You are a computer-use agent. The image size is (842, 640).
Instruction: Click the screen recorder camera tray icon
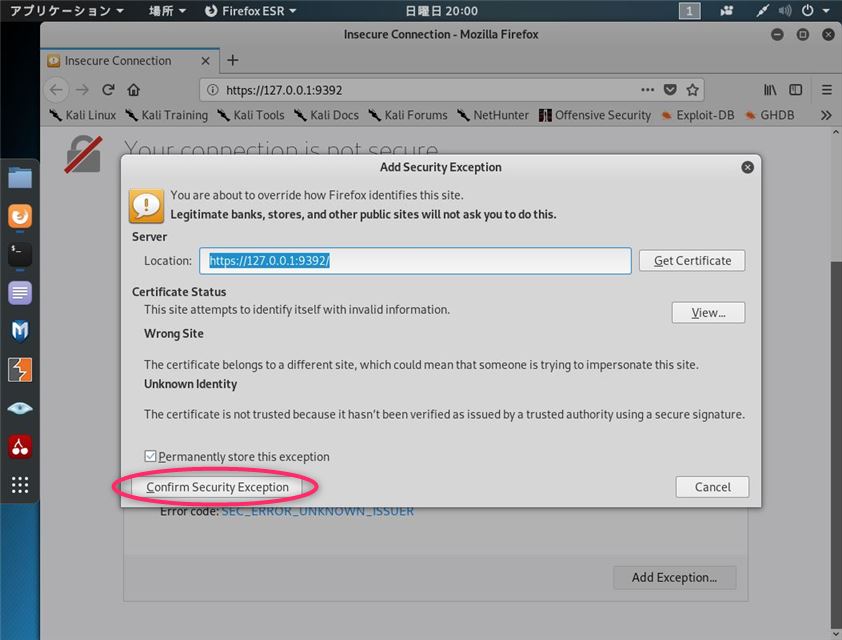(x=727, y=11)
